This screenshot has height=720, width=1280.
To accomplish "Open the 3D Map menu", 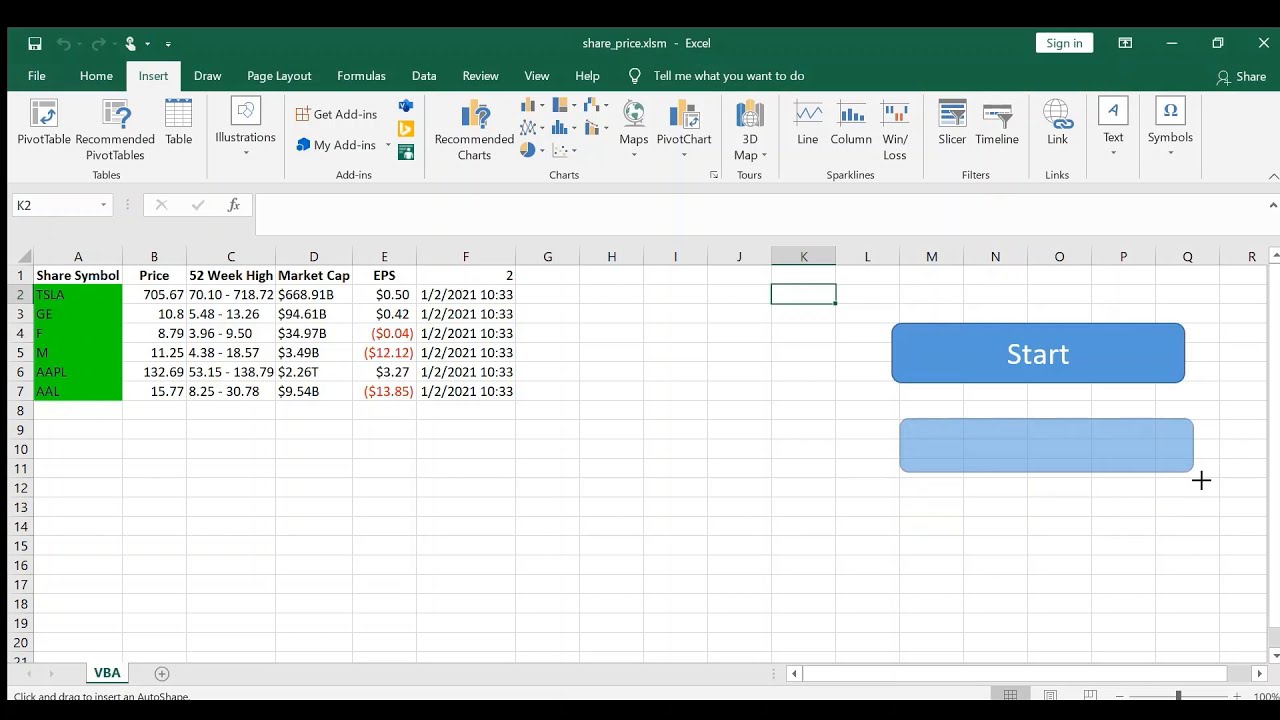I will click(749, 130).
